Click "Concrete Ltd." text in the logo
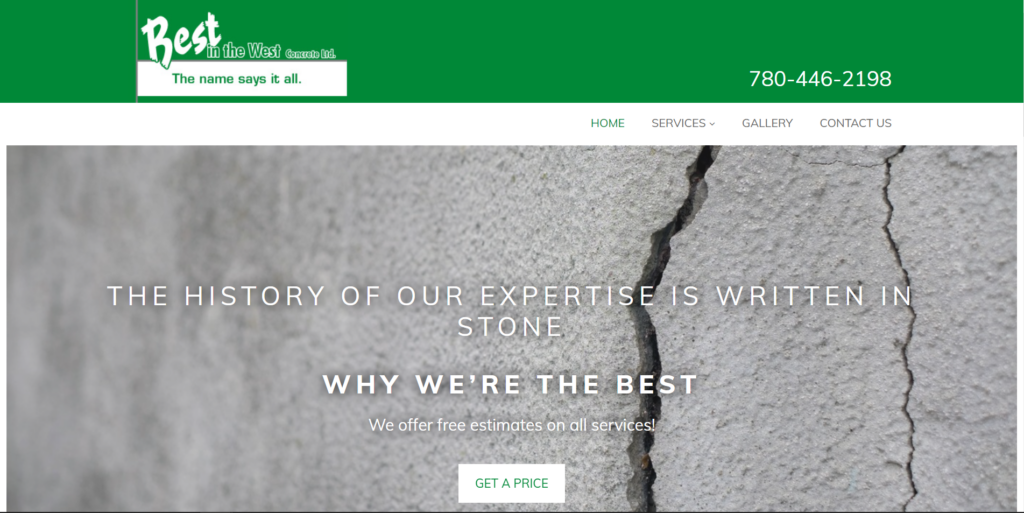 310,54
